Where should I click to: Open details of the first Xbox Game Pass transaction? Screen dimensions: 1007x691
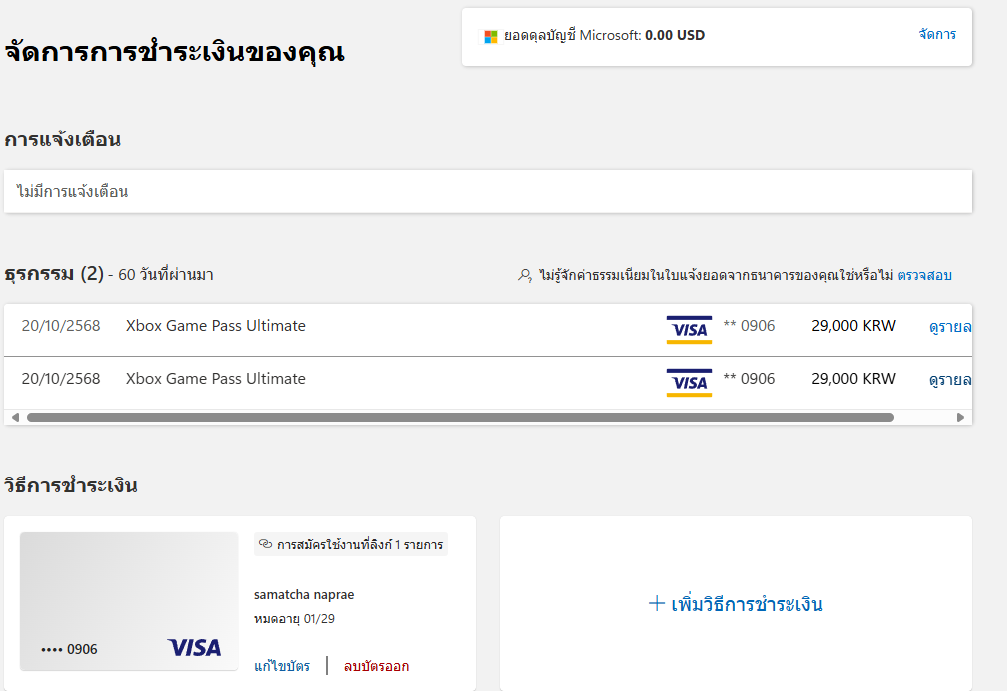pos(950,326)
